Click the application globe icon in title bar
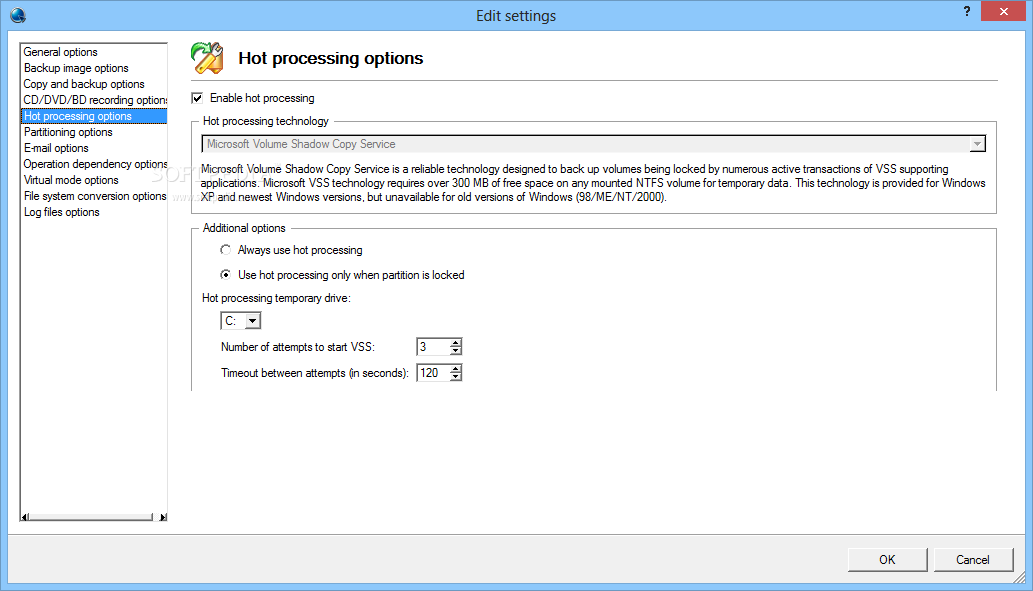This screenshot has width=1033, height=591. click(x=17, y=14)
